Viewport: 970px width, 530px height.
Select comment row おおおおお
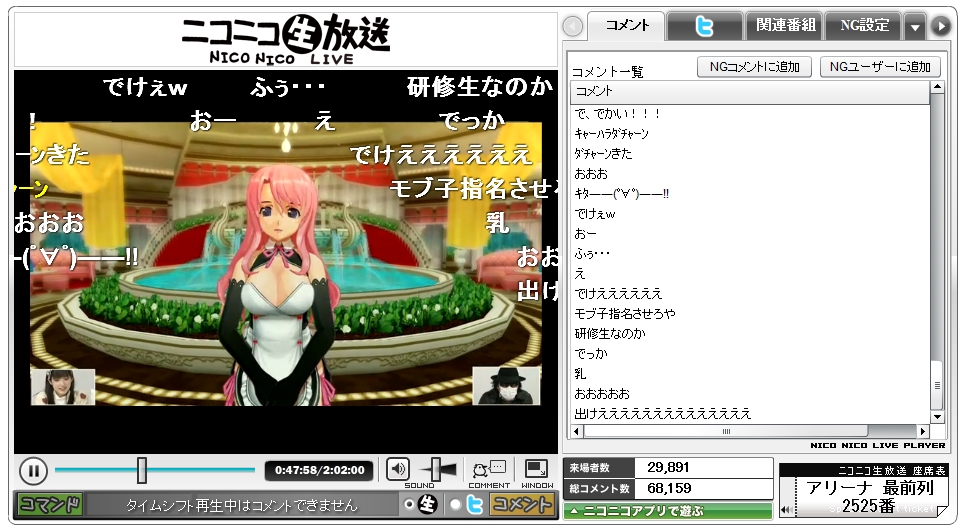[750, 394]
